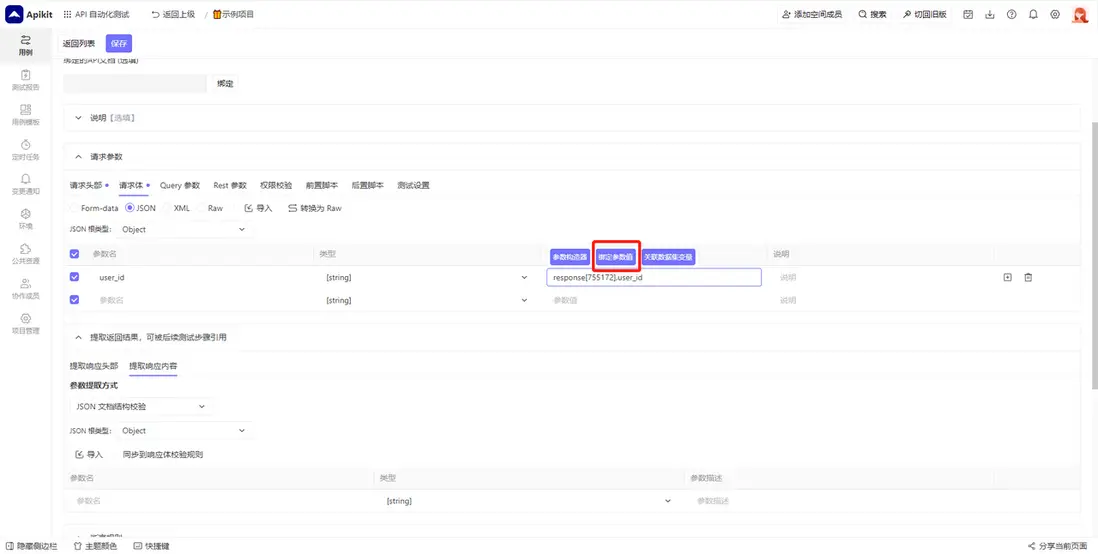The height and width of the screenshot is (554, 1098).
Task: Switch to the Rest 参数 tab
Action: coord(230,186)
